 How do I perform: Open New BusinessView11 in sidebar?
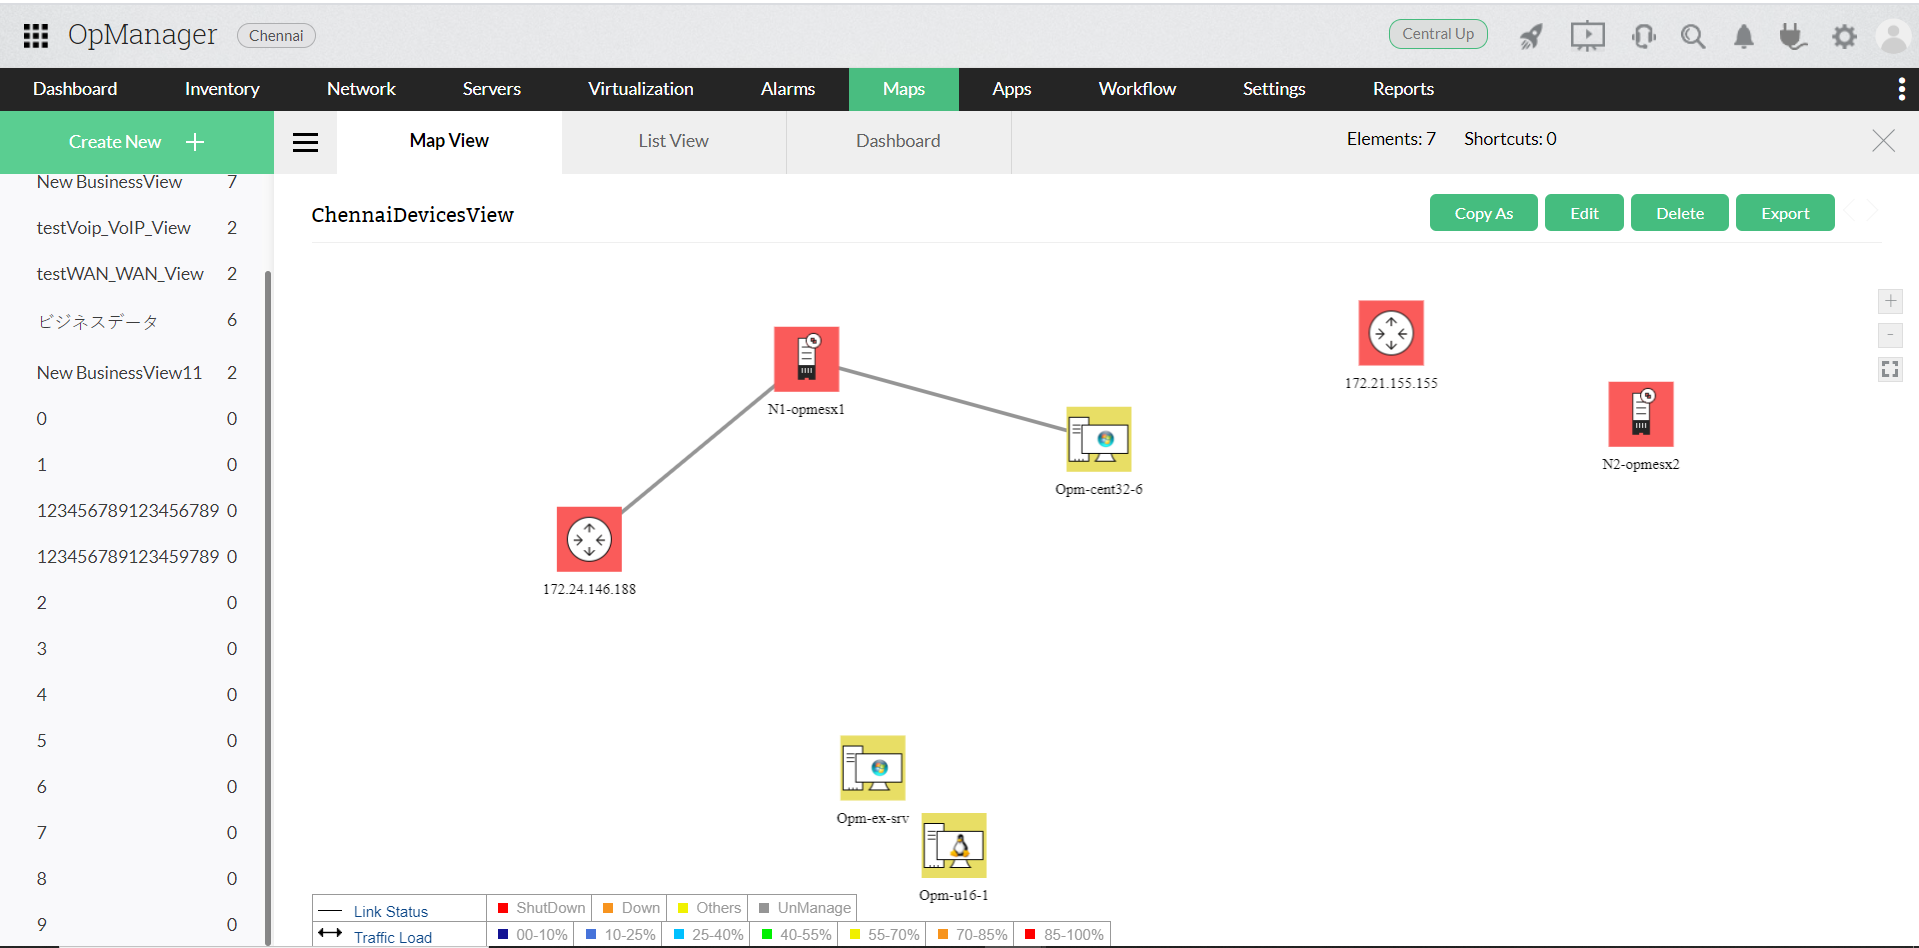119,373
